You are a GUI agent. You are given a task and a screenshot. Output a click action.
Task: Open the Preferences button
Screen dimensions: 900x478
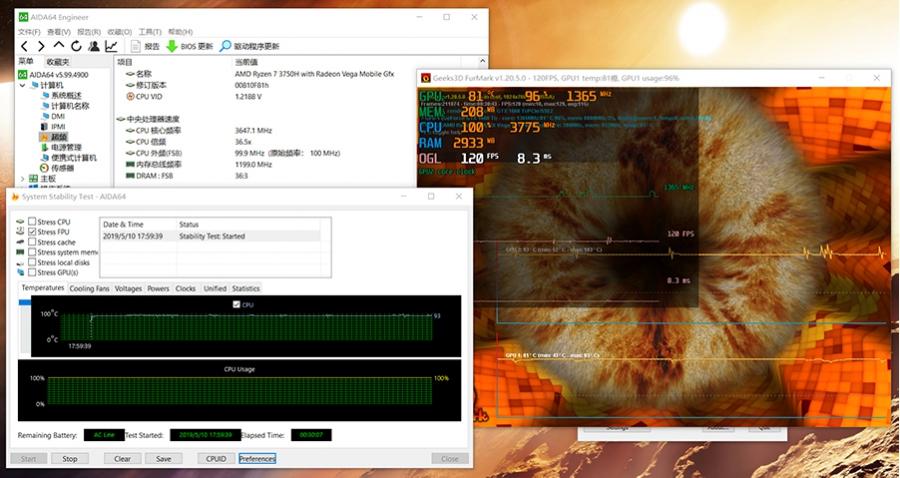tap(258, 458)
